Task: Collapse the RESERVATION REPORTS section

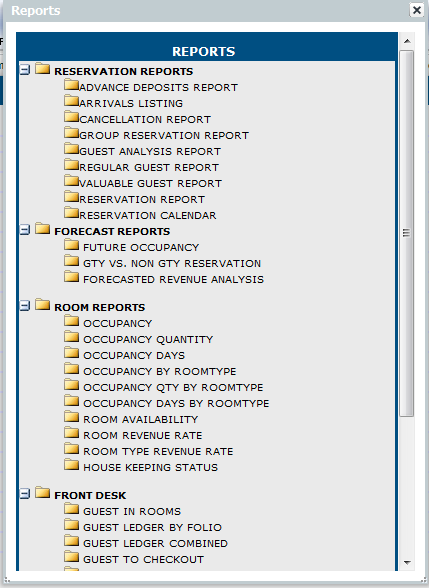Action: pyautogui.click(x=25, y=69)
